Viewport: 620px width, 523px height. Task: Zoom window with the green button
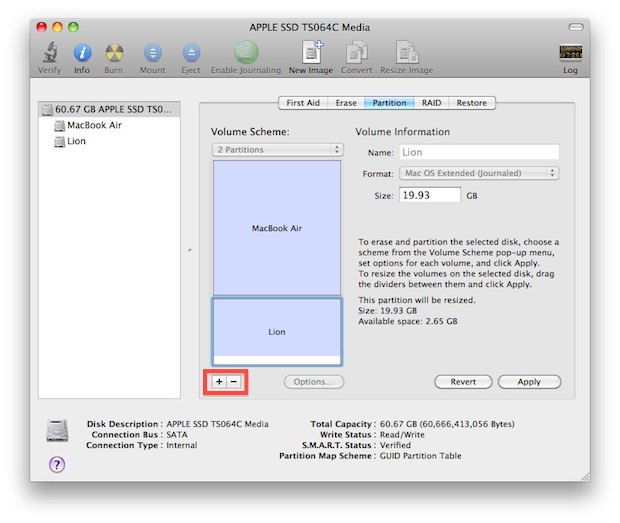[74, 27]
